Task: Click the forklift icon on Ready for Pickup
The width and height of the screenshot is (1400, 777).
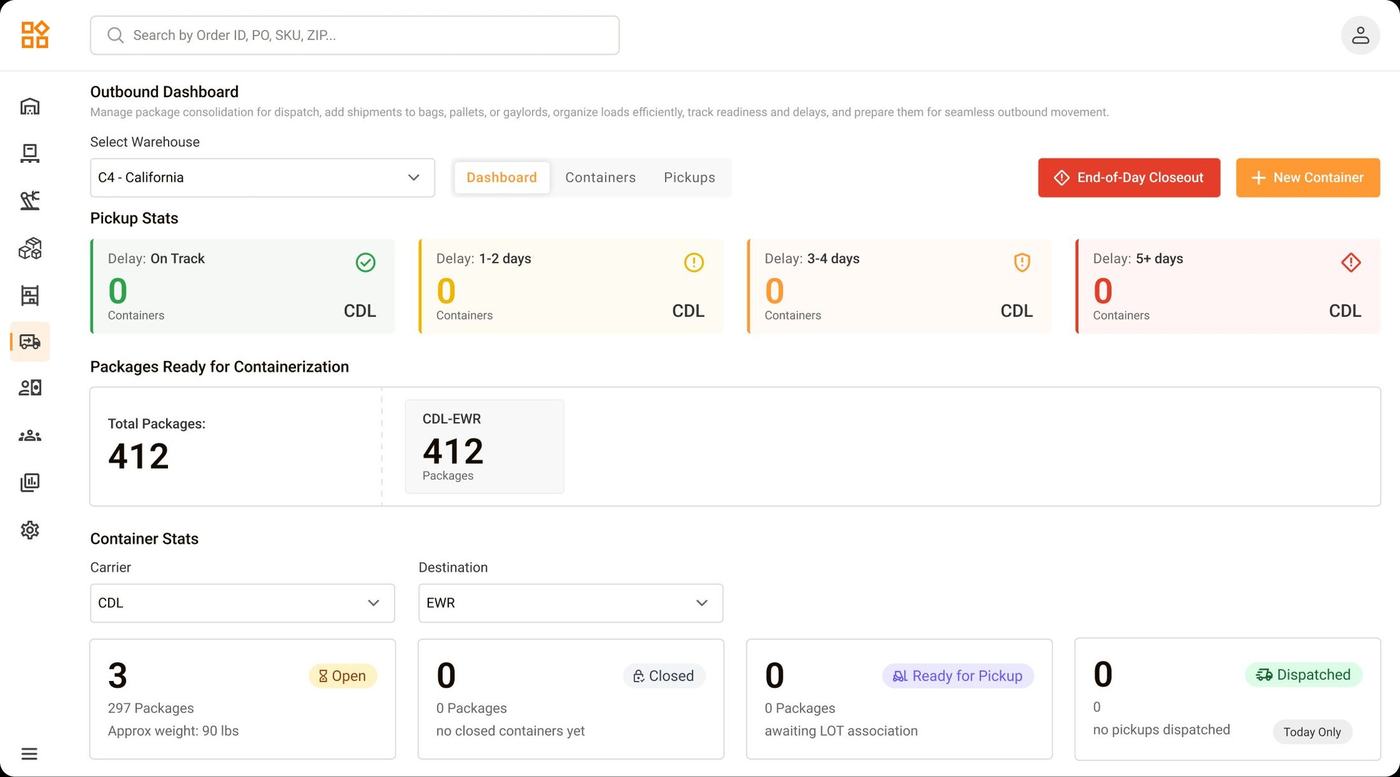Action: (x=900, y=676)
